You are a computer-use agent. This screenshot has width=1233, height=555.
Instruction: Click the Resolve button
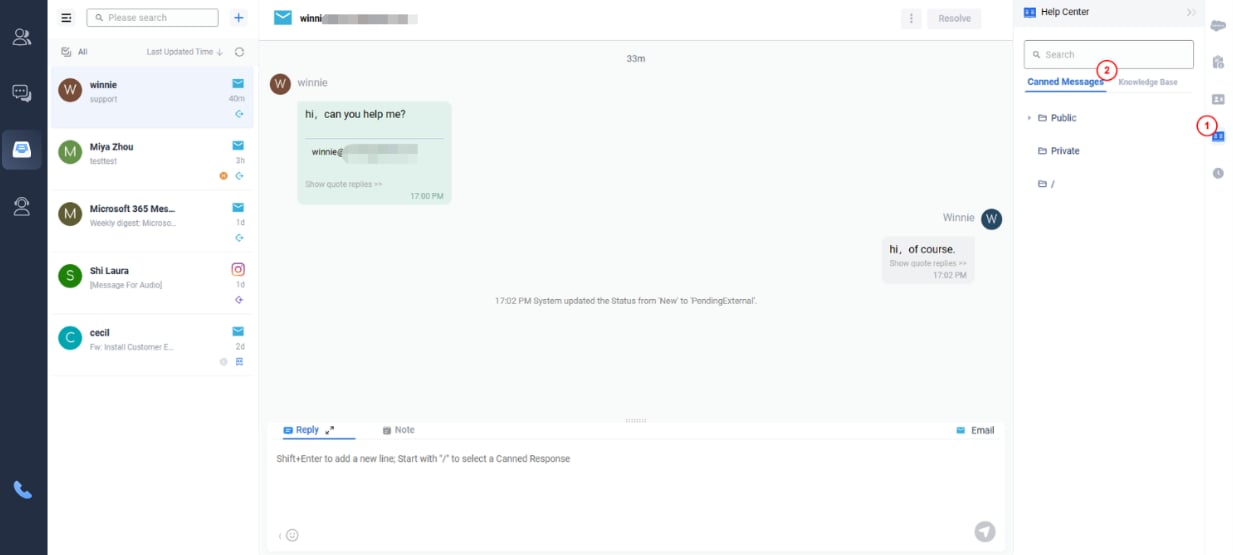pyautogui.click(x=954, y=18)
